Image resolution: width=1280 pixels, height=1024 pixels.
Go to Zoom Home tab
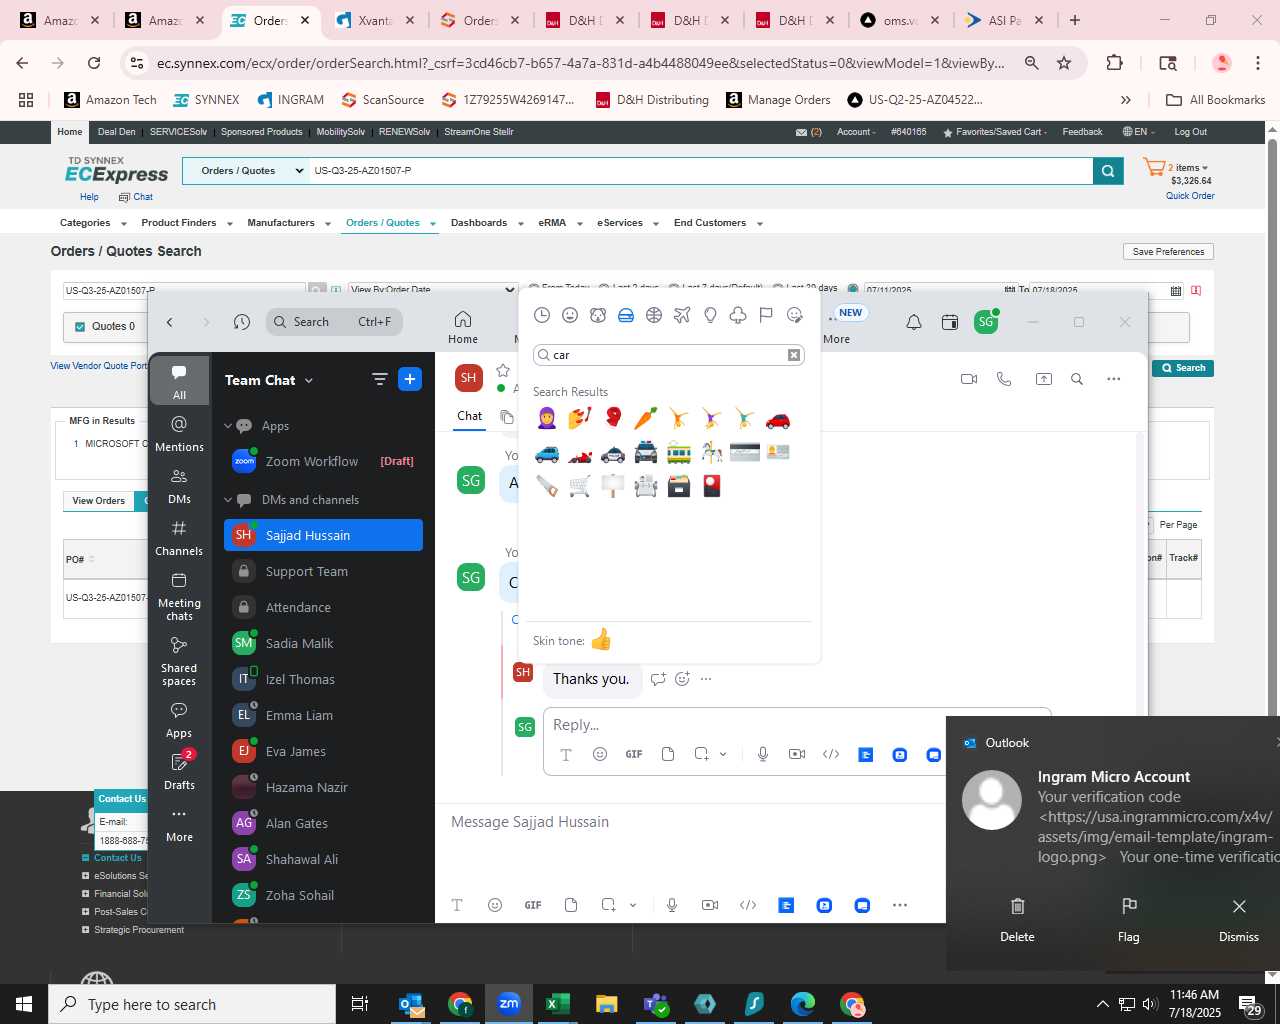(x=463, y=326)
